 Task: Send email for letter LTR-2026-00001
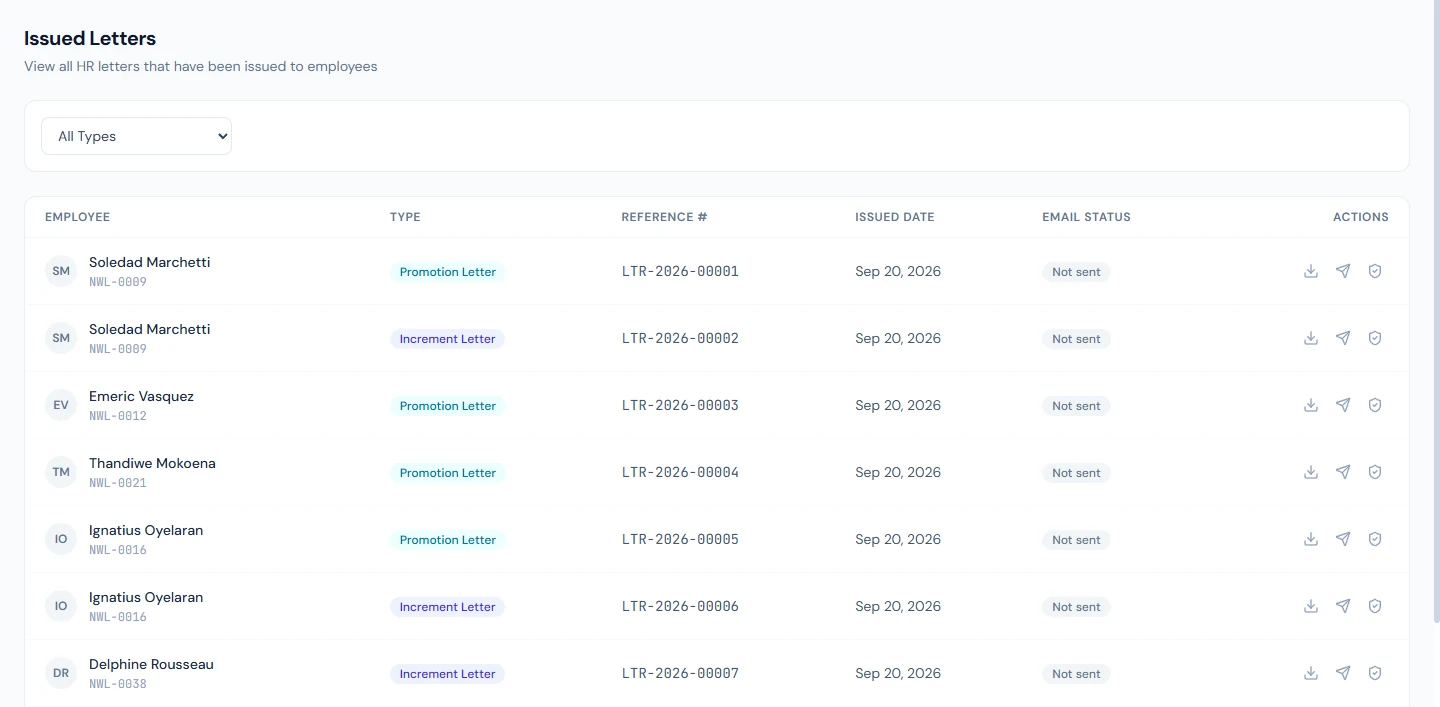tap(1343, 271)
